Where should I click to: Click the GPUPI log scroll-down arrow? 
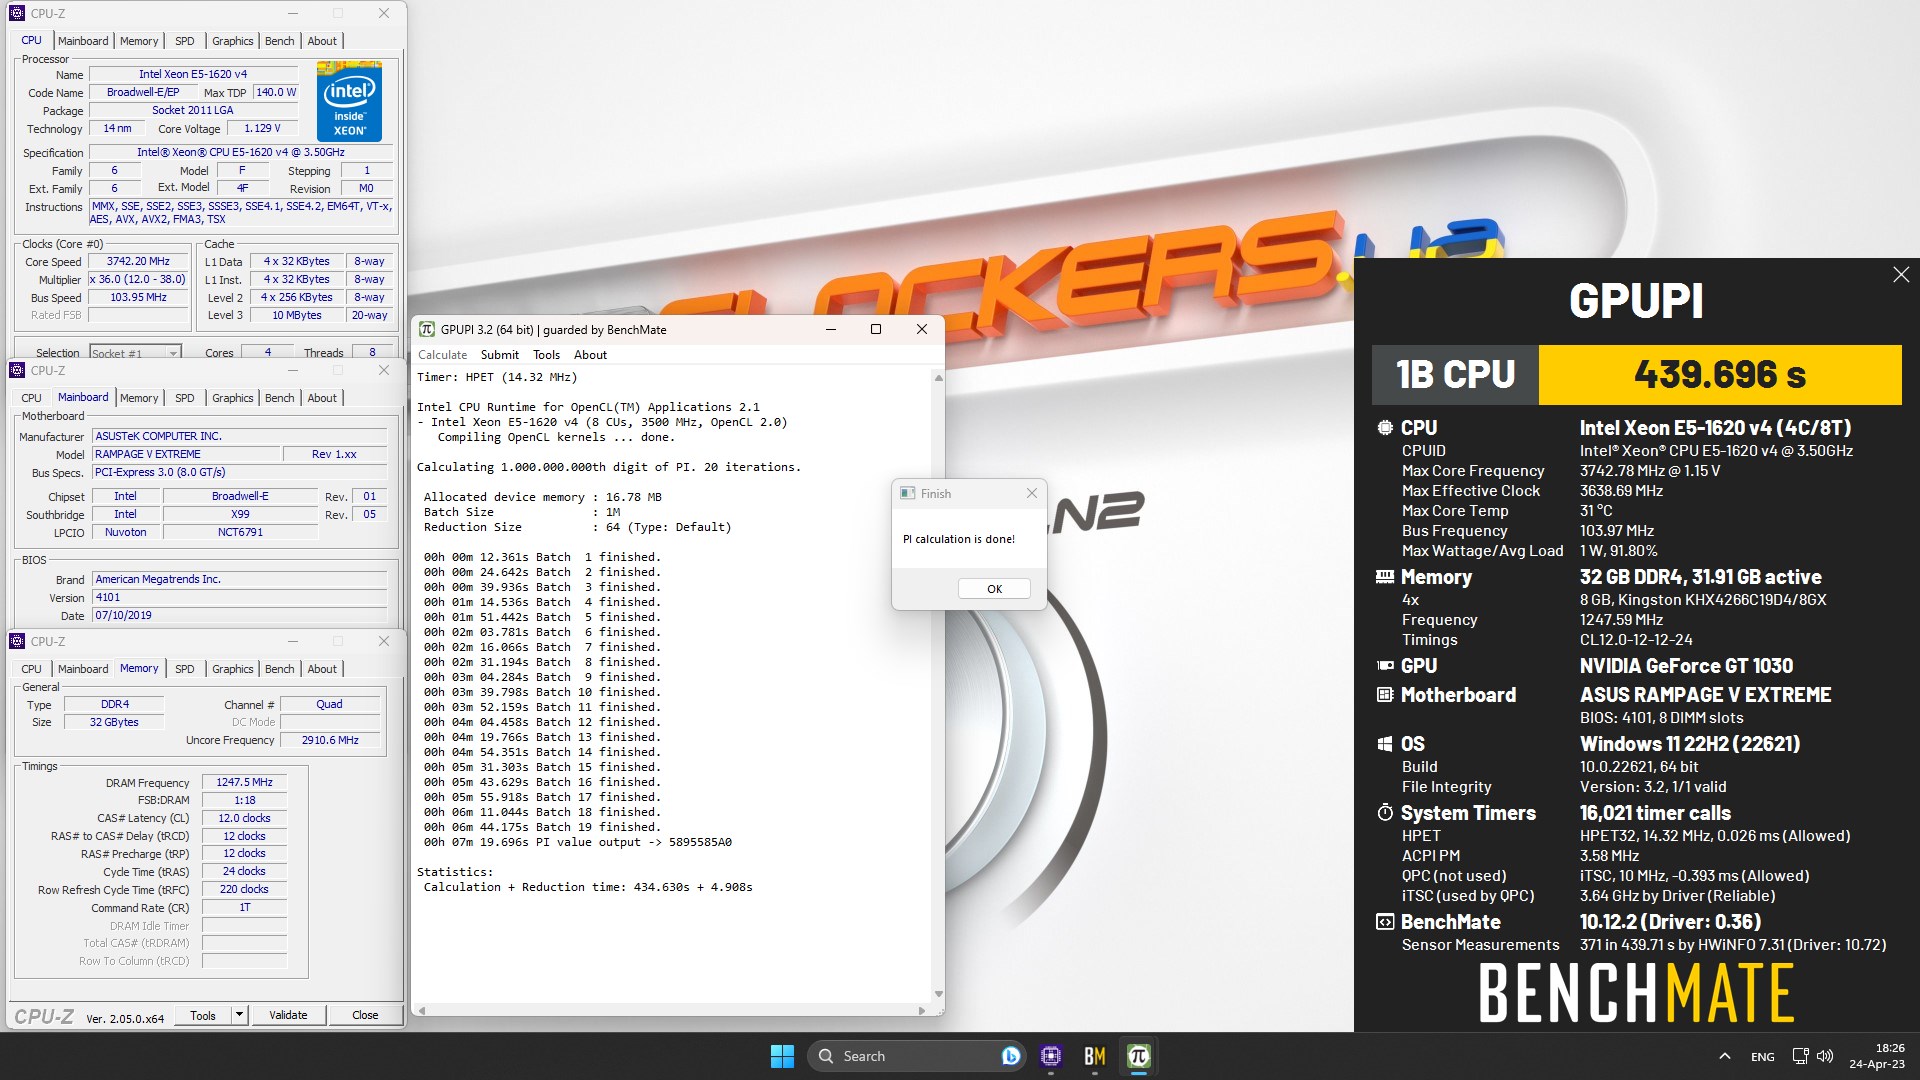pos(938,994)
